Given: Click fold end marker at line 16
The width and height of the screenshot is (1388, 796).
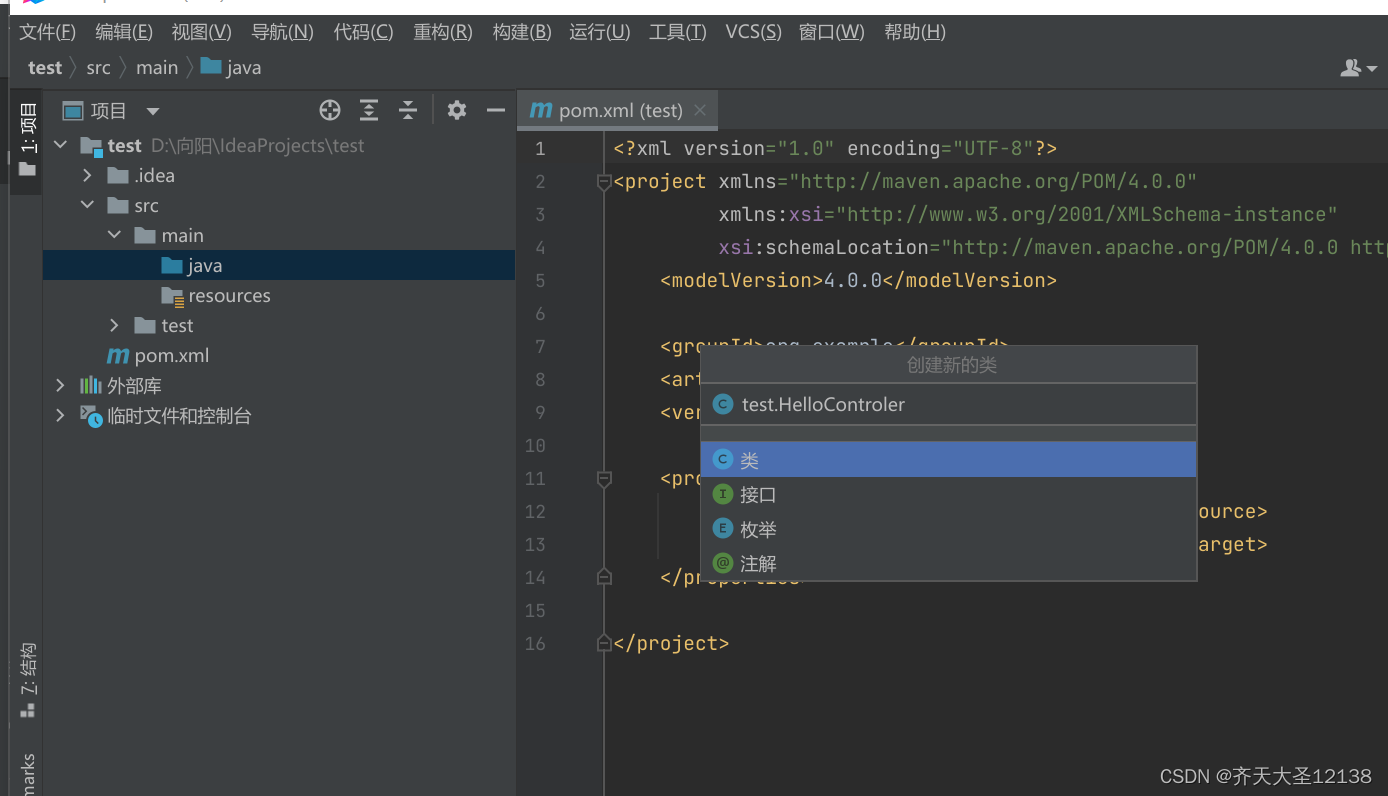Looking at the screenshot, I should click(x=604, y=643).
